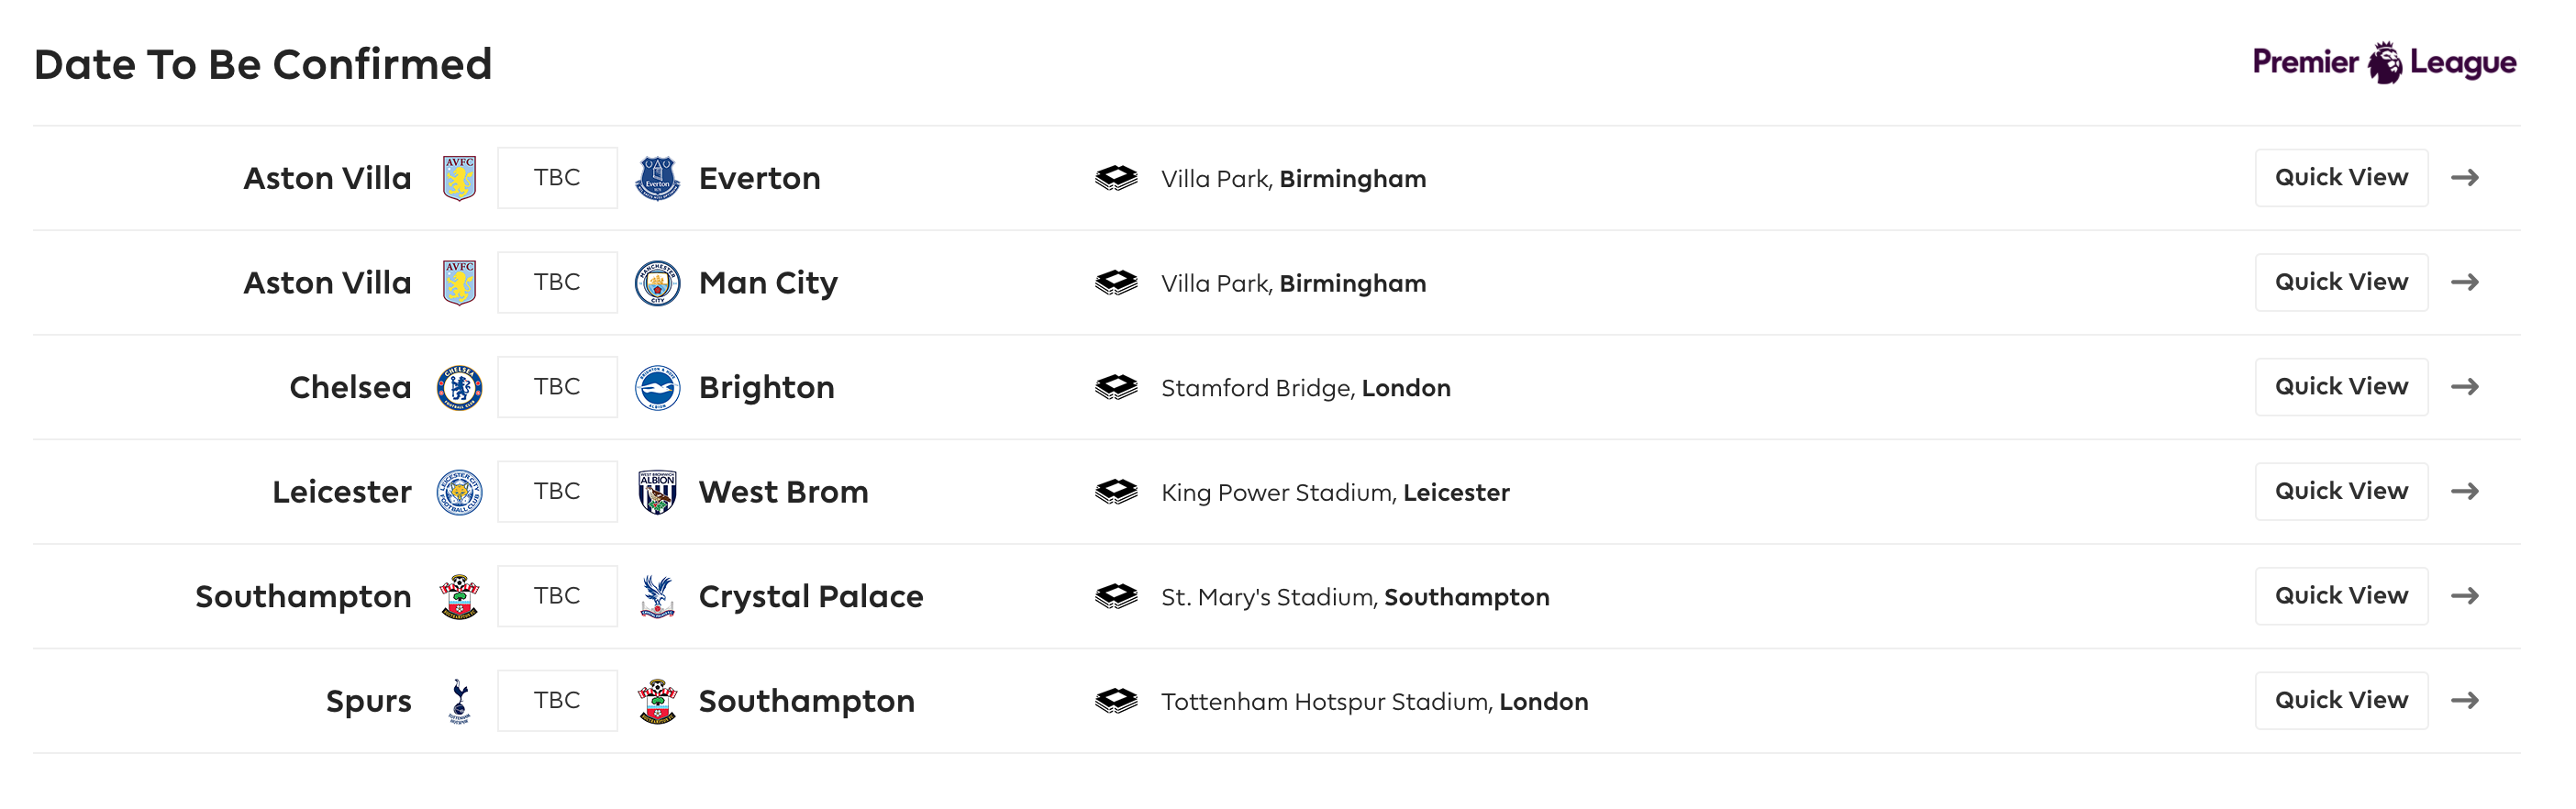
Task: Expand Quick View for Spurs vs Southampton
Action: (2341, 701)
